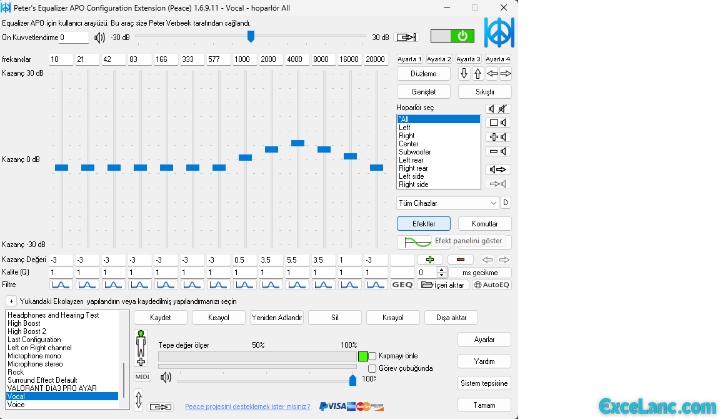Toggle the green equalizer power switch
The height and width of the screenshot is (419, 720).
click(x=451, y=36)
